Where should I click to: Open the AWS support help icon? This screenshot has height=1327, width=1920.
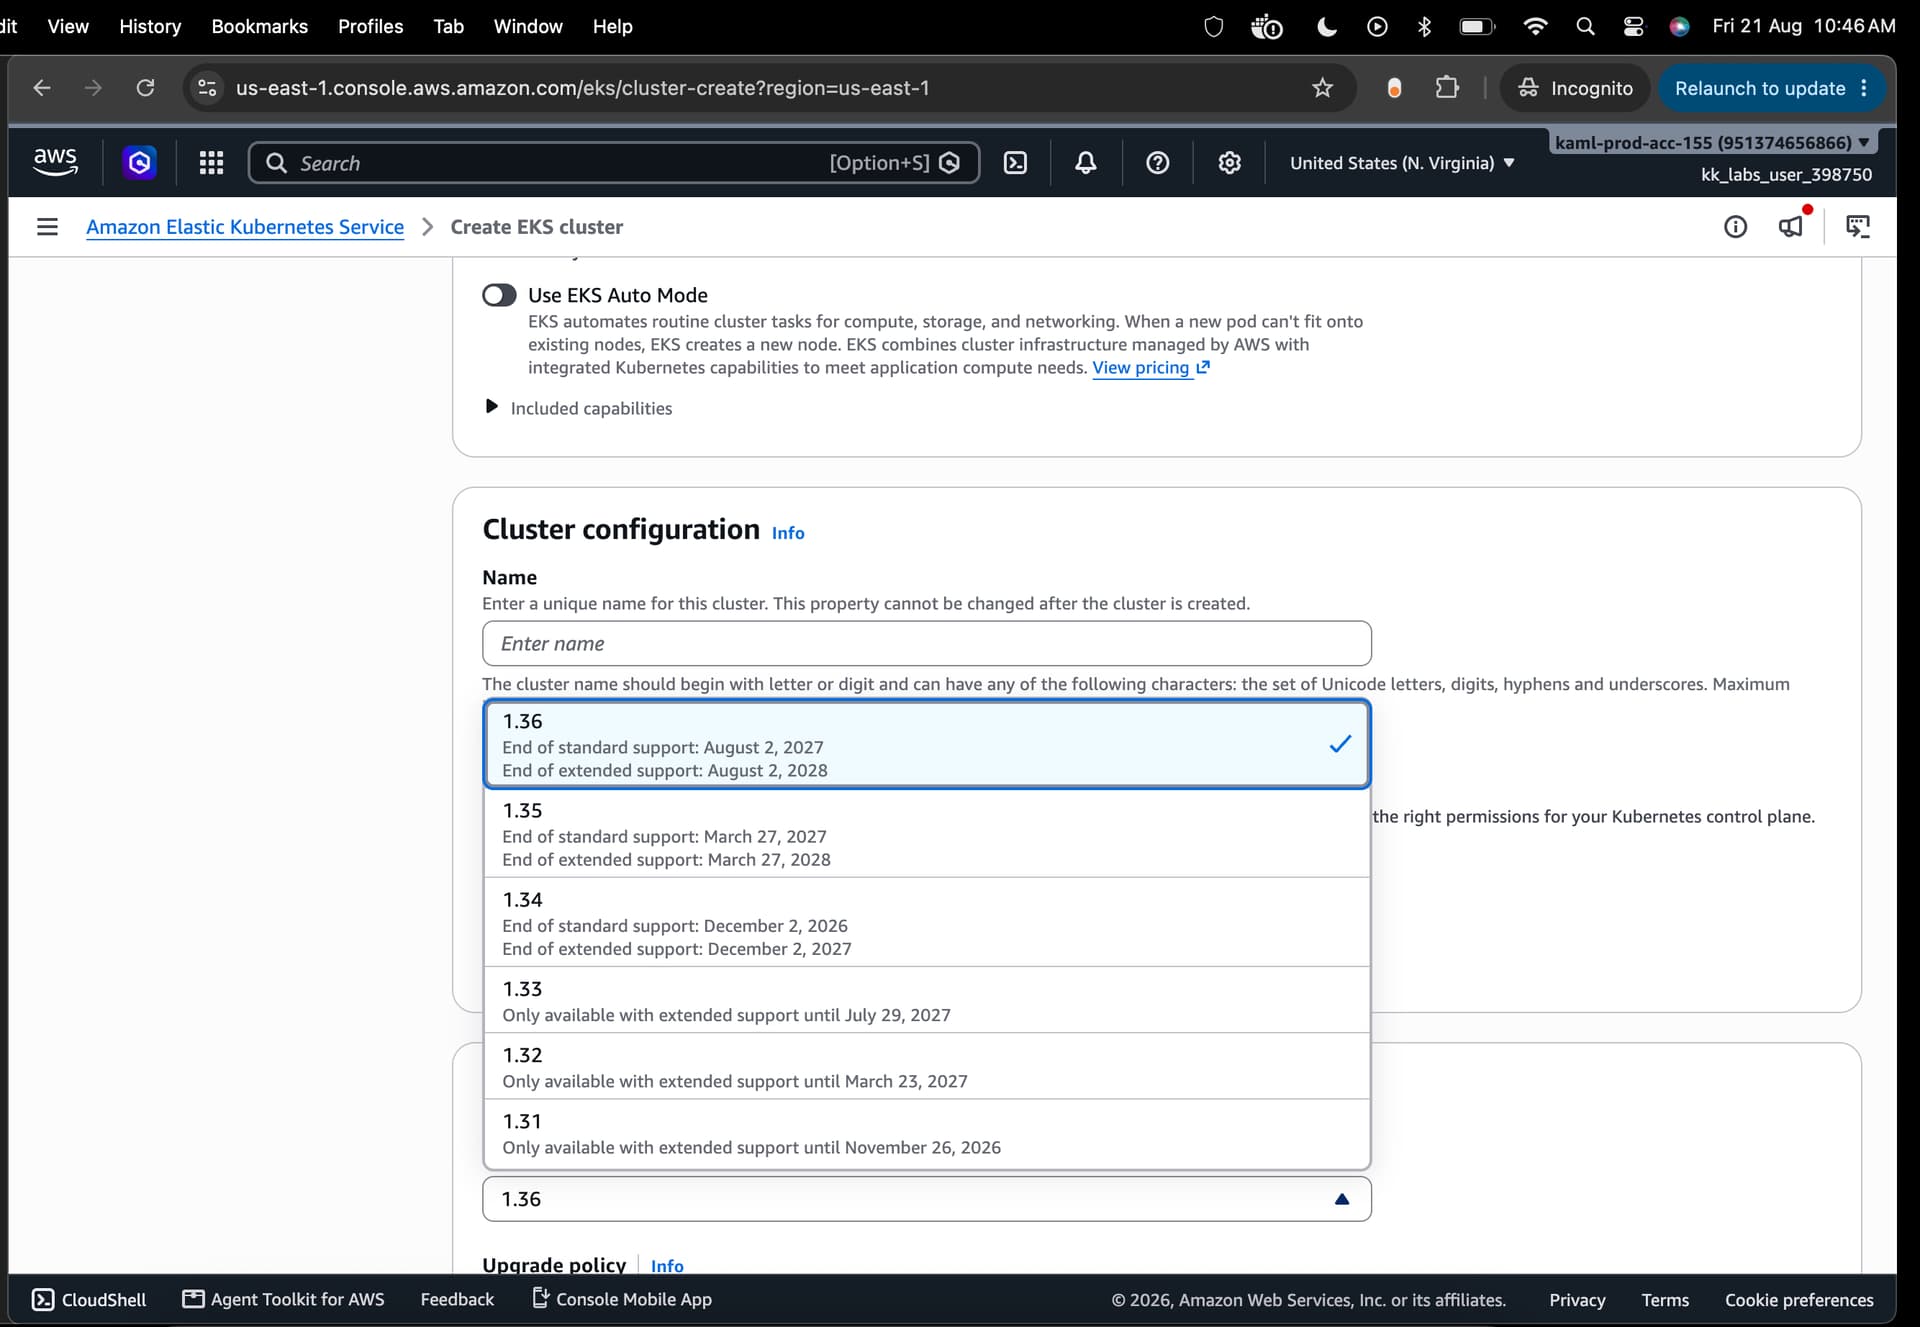pyautogui.click(x=1157, y=163)
